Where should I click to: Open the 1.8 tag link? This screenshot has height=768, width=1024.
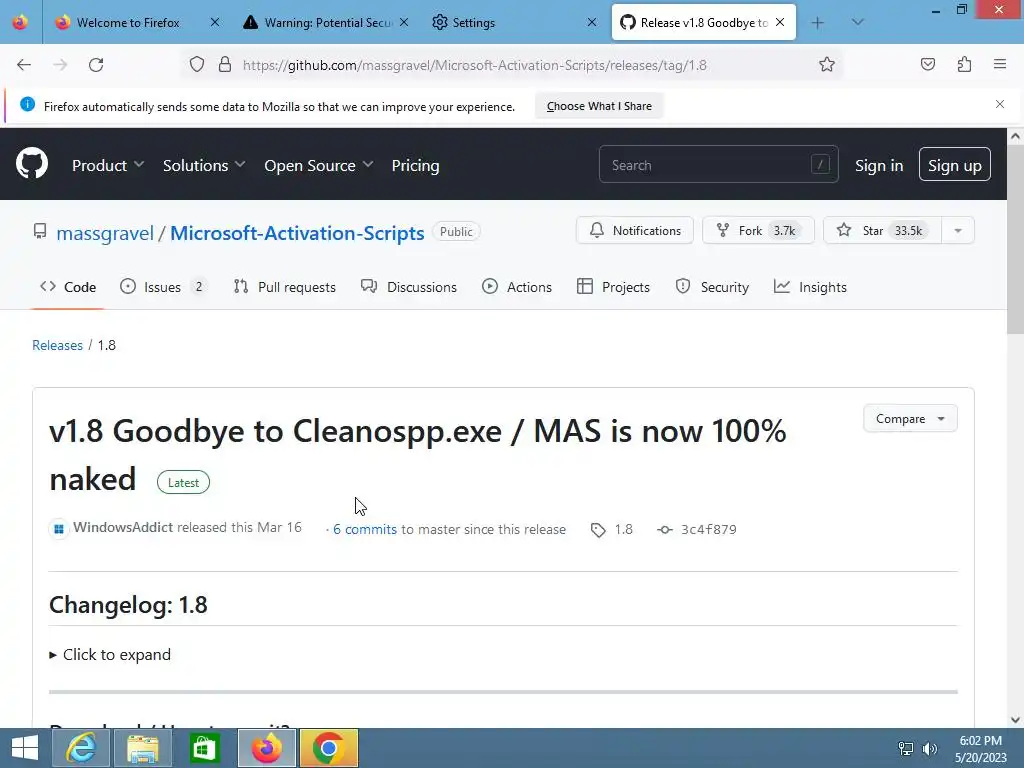(612, 530)
